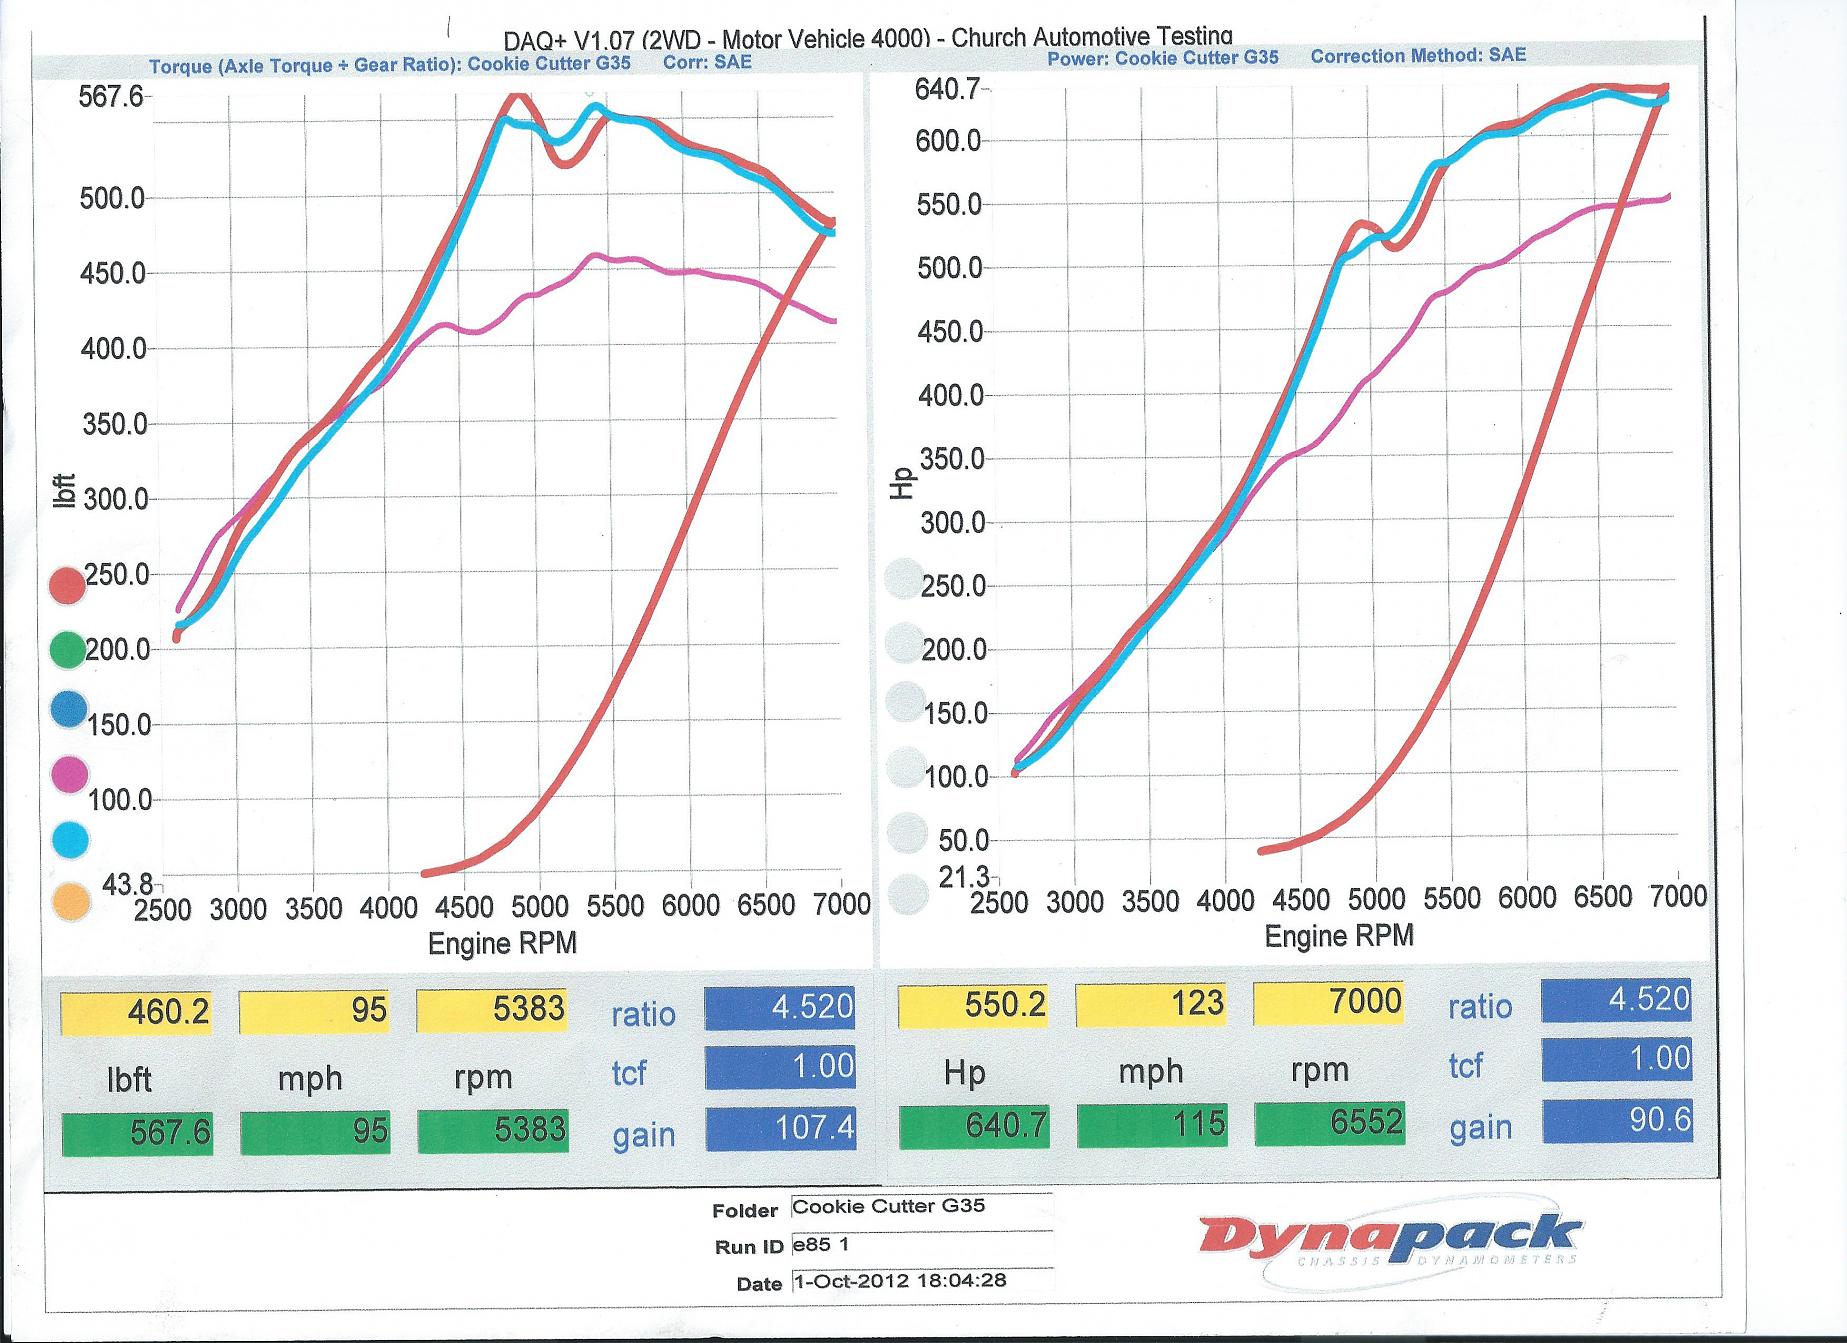Select the green run circle beside the torque chart
This screenshot has width=1847, height=1343.
[x=68, y=650]
